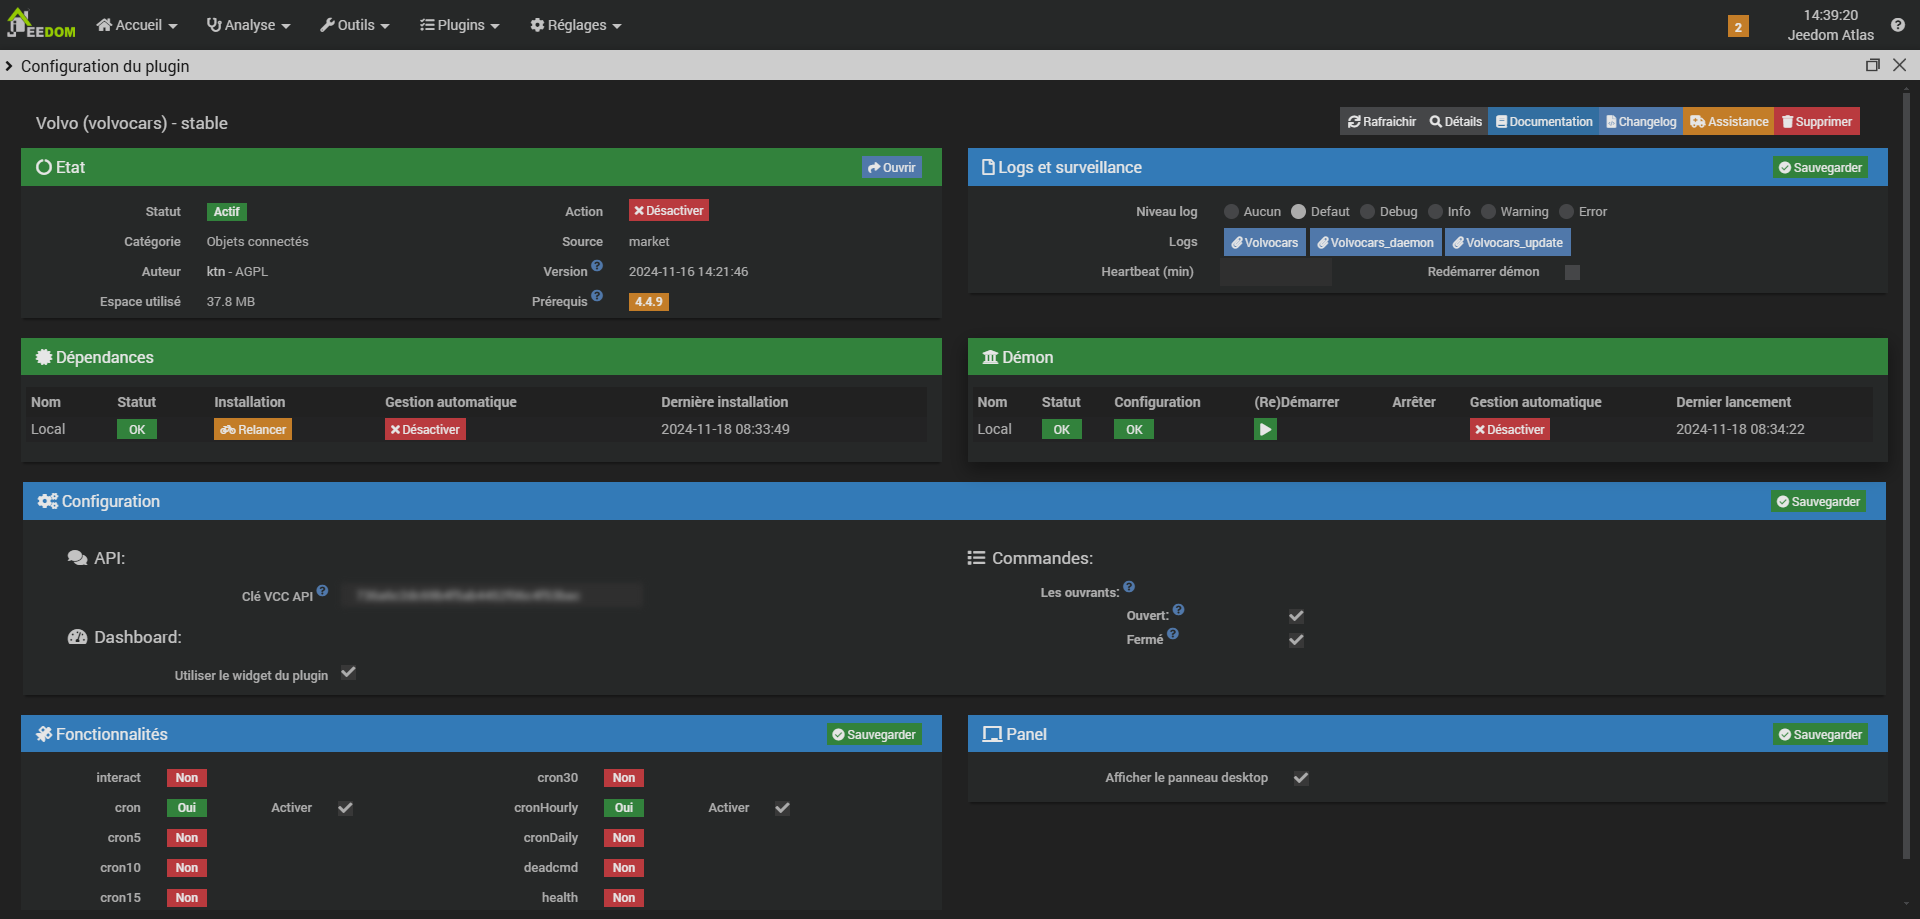Viewport: 1920px width, 919px height.
Task: Click the Démon Configuration OK label
Action: (1134, 430)
